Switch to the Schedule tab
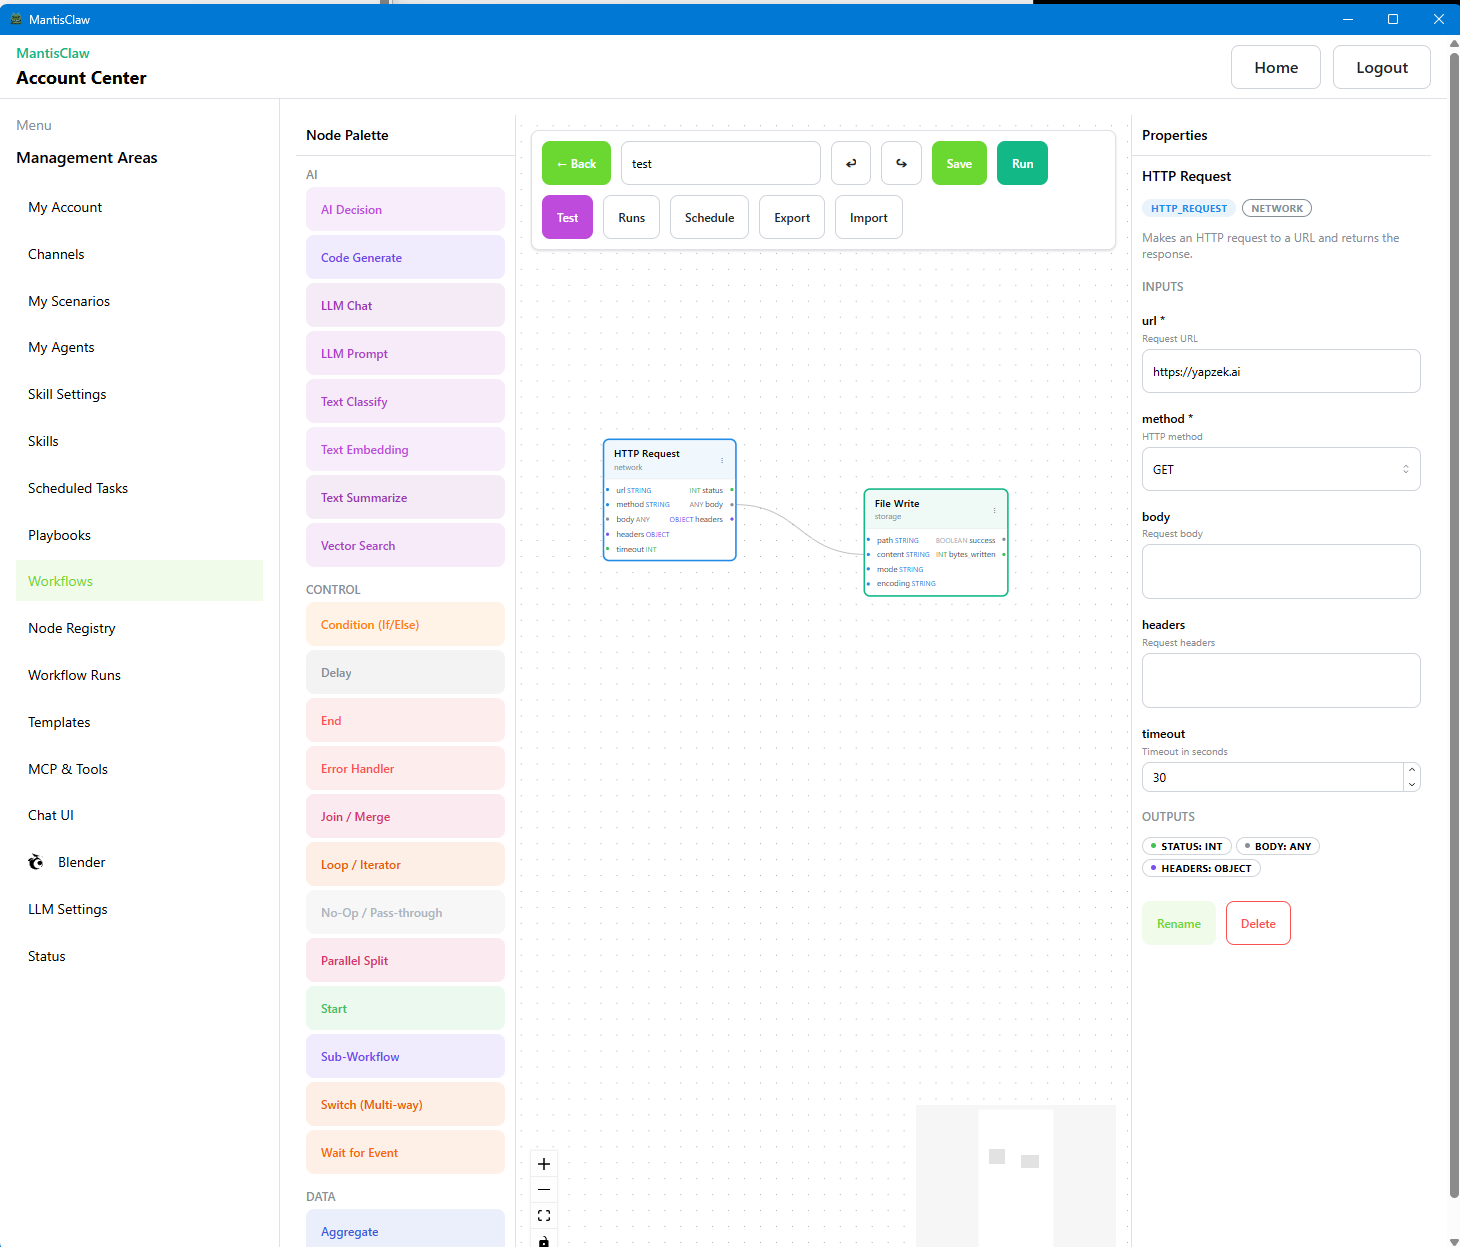Image resolution: width=1460 pixels, height=1247 pixels. click(x=709, y=217)
